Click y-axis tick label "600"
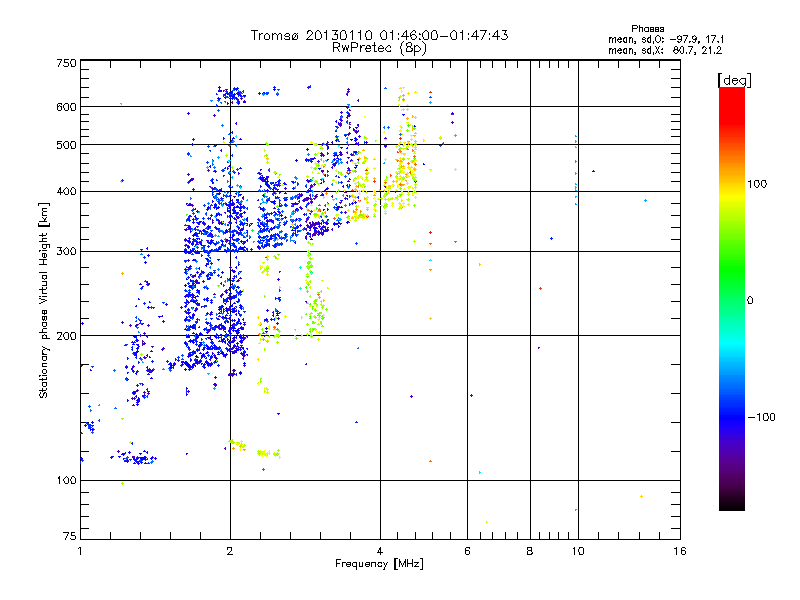 click(67, 107)
